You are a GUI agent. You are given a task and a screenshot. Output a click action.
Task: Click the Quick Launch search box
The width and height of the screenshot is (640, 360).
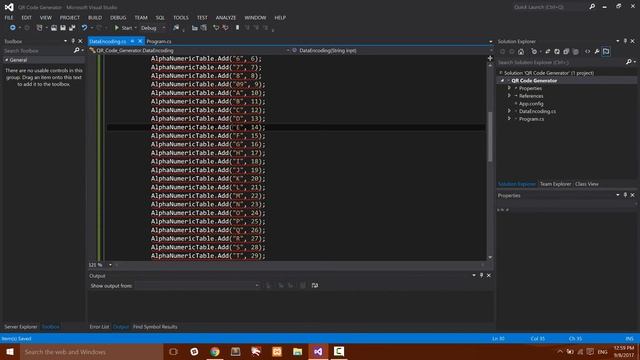[549, 7]
